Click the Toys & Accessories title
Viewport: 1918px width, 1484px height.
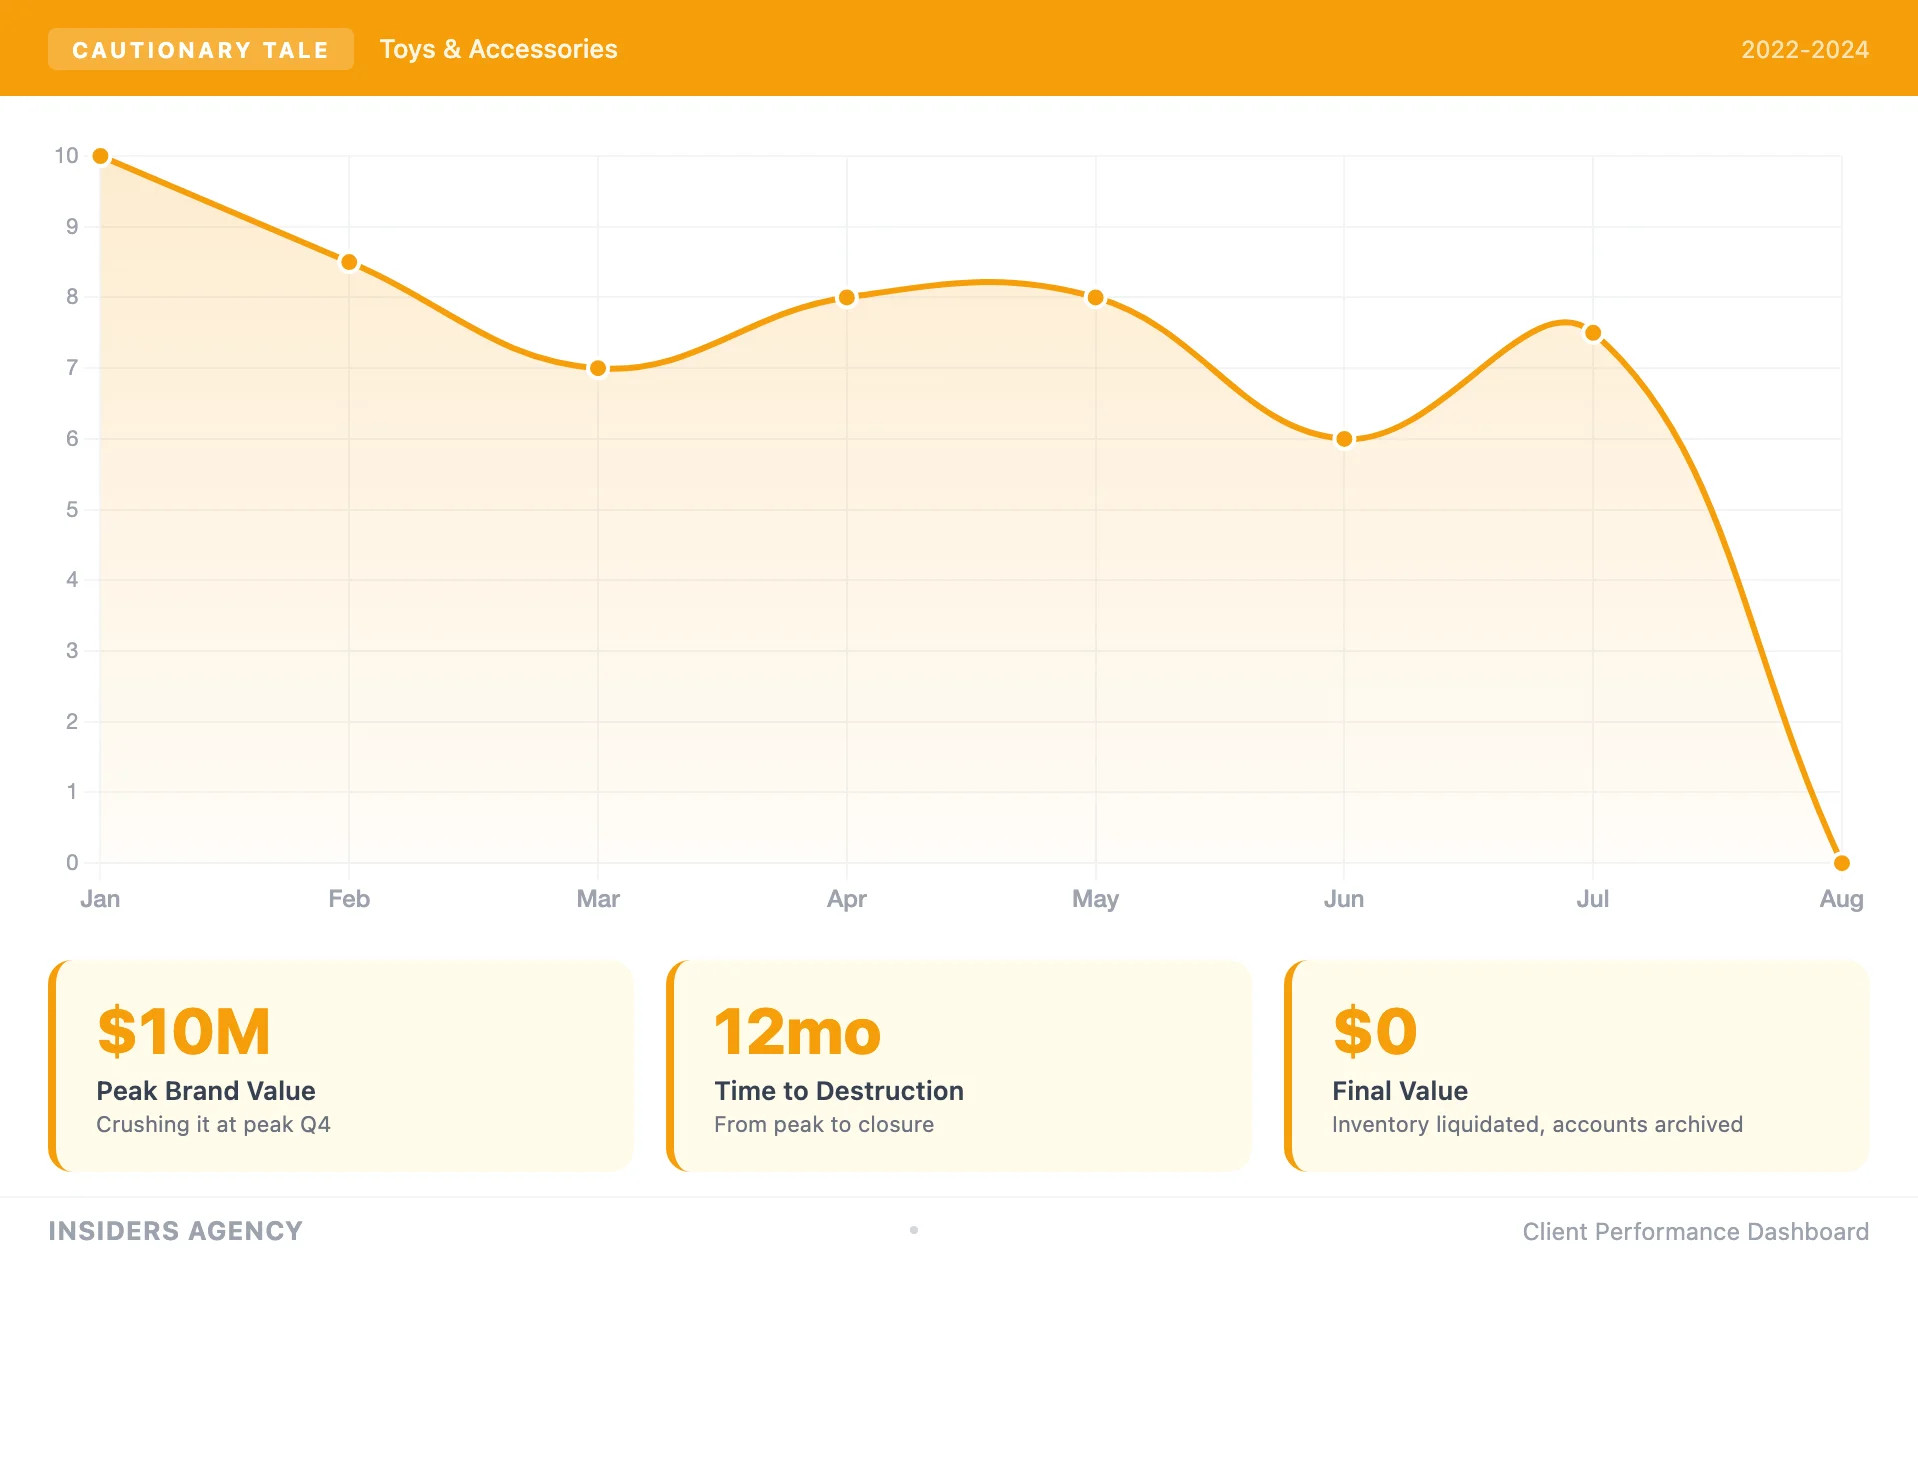tap(498, 50)
